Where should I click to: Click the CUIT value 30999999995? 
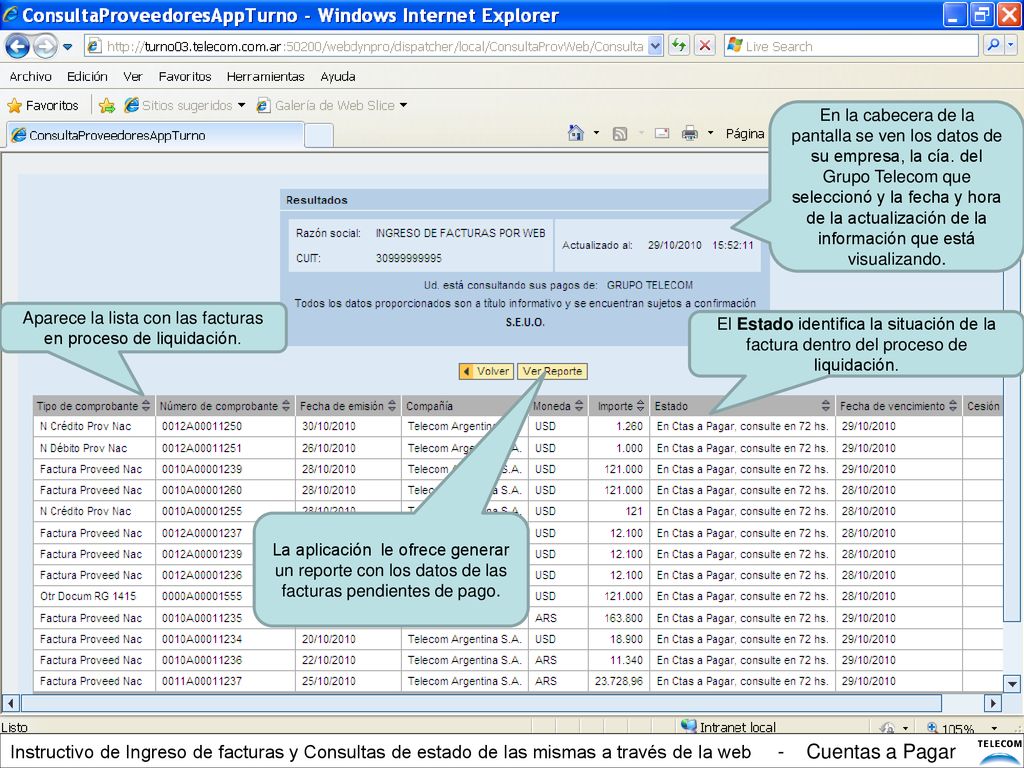pyautogui.click(x=409, y=259)
